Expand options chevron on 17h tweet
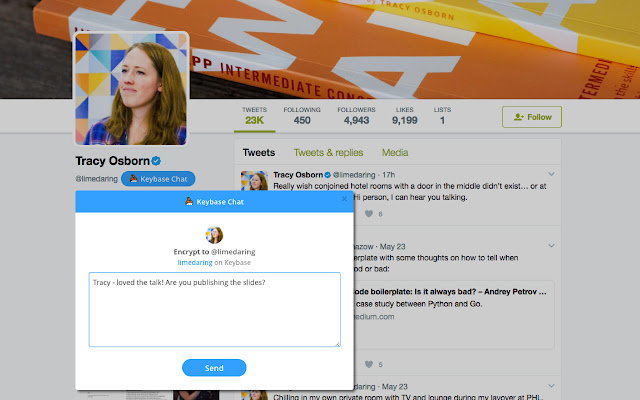This screenshot has width=640, height=400. [551, 174]
